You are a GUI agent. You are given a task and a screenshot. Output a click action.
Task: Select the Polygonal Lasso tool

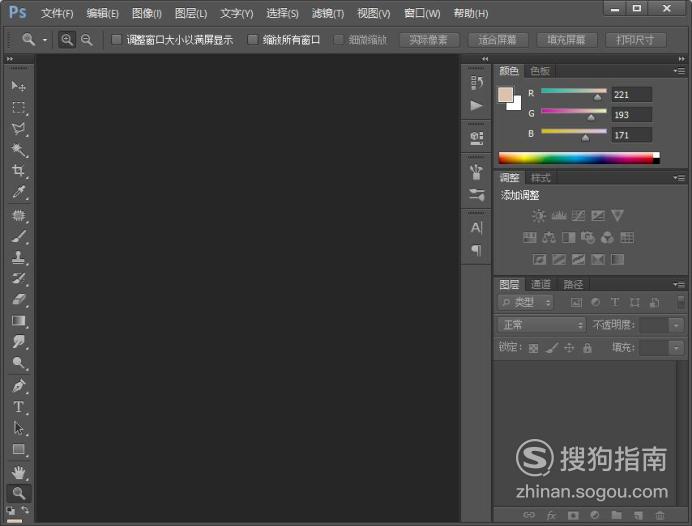(x=19, y=128)
